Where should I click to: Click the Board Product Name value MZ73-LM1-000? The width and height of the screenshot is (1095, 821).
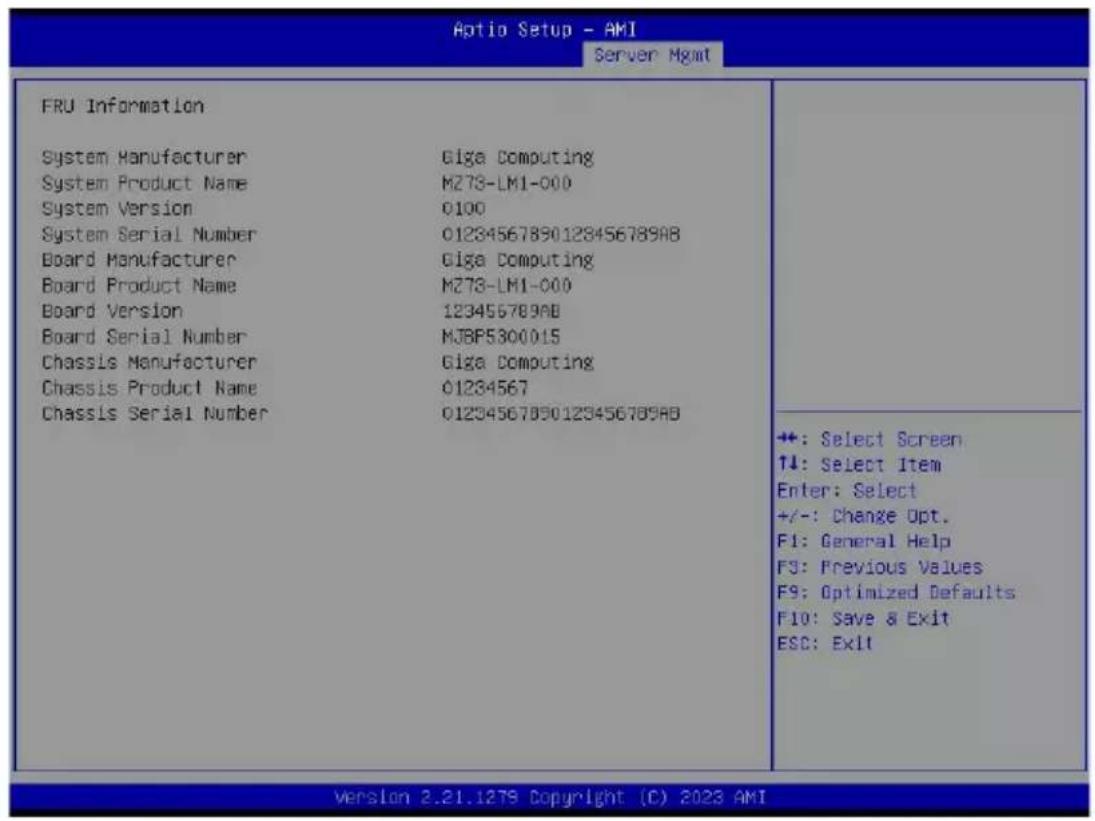point(506,286)
